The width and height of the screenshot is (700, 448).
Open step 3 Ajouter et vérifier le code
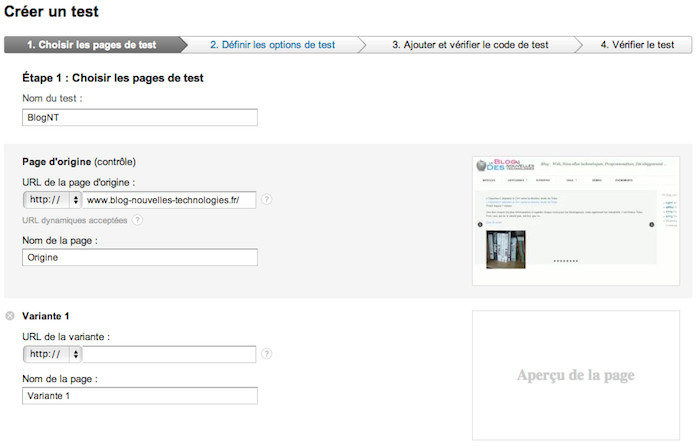469,45
